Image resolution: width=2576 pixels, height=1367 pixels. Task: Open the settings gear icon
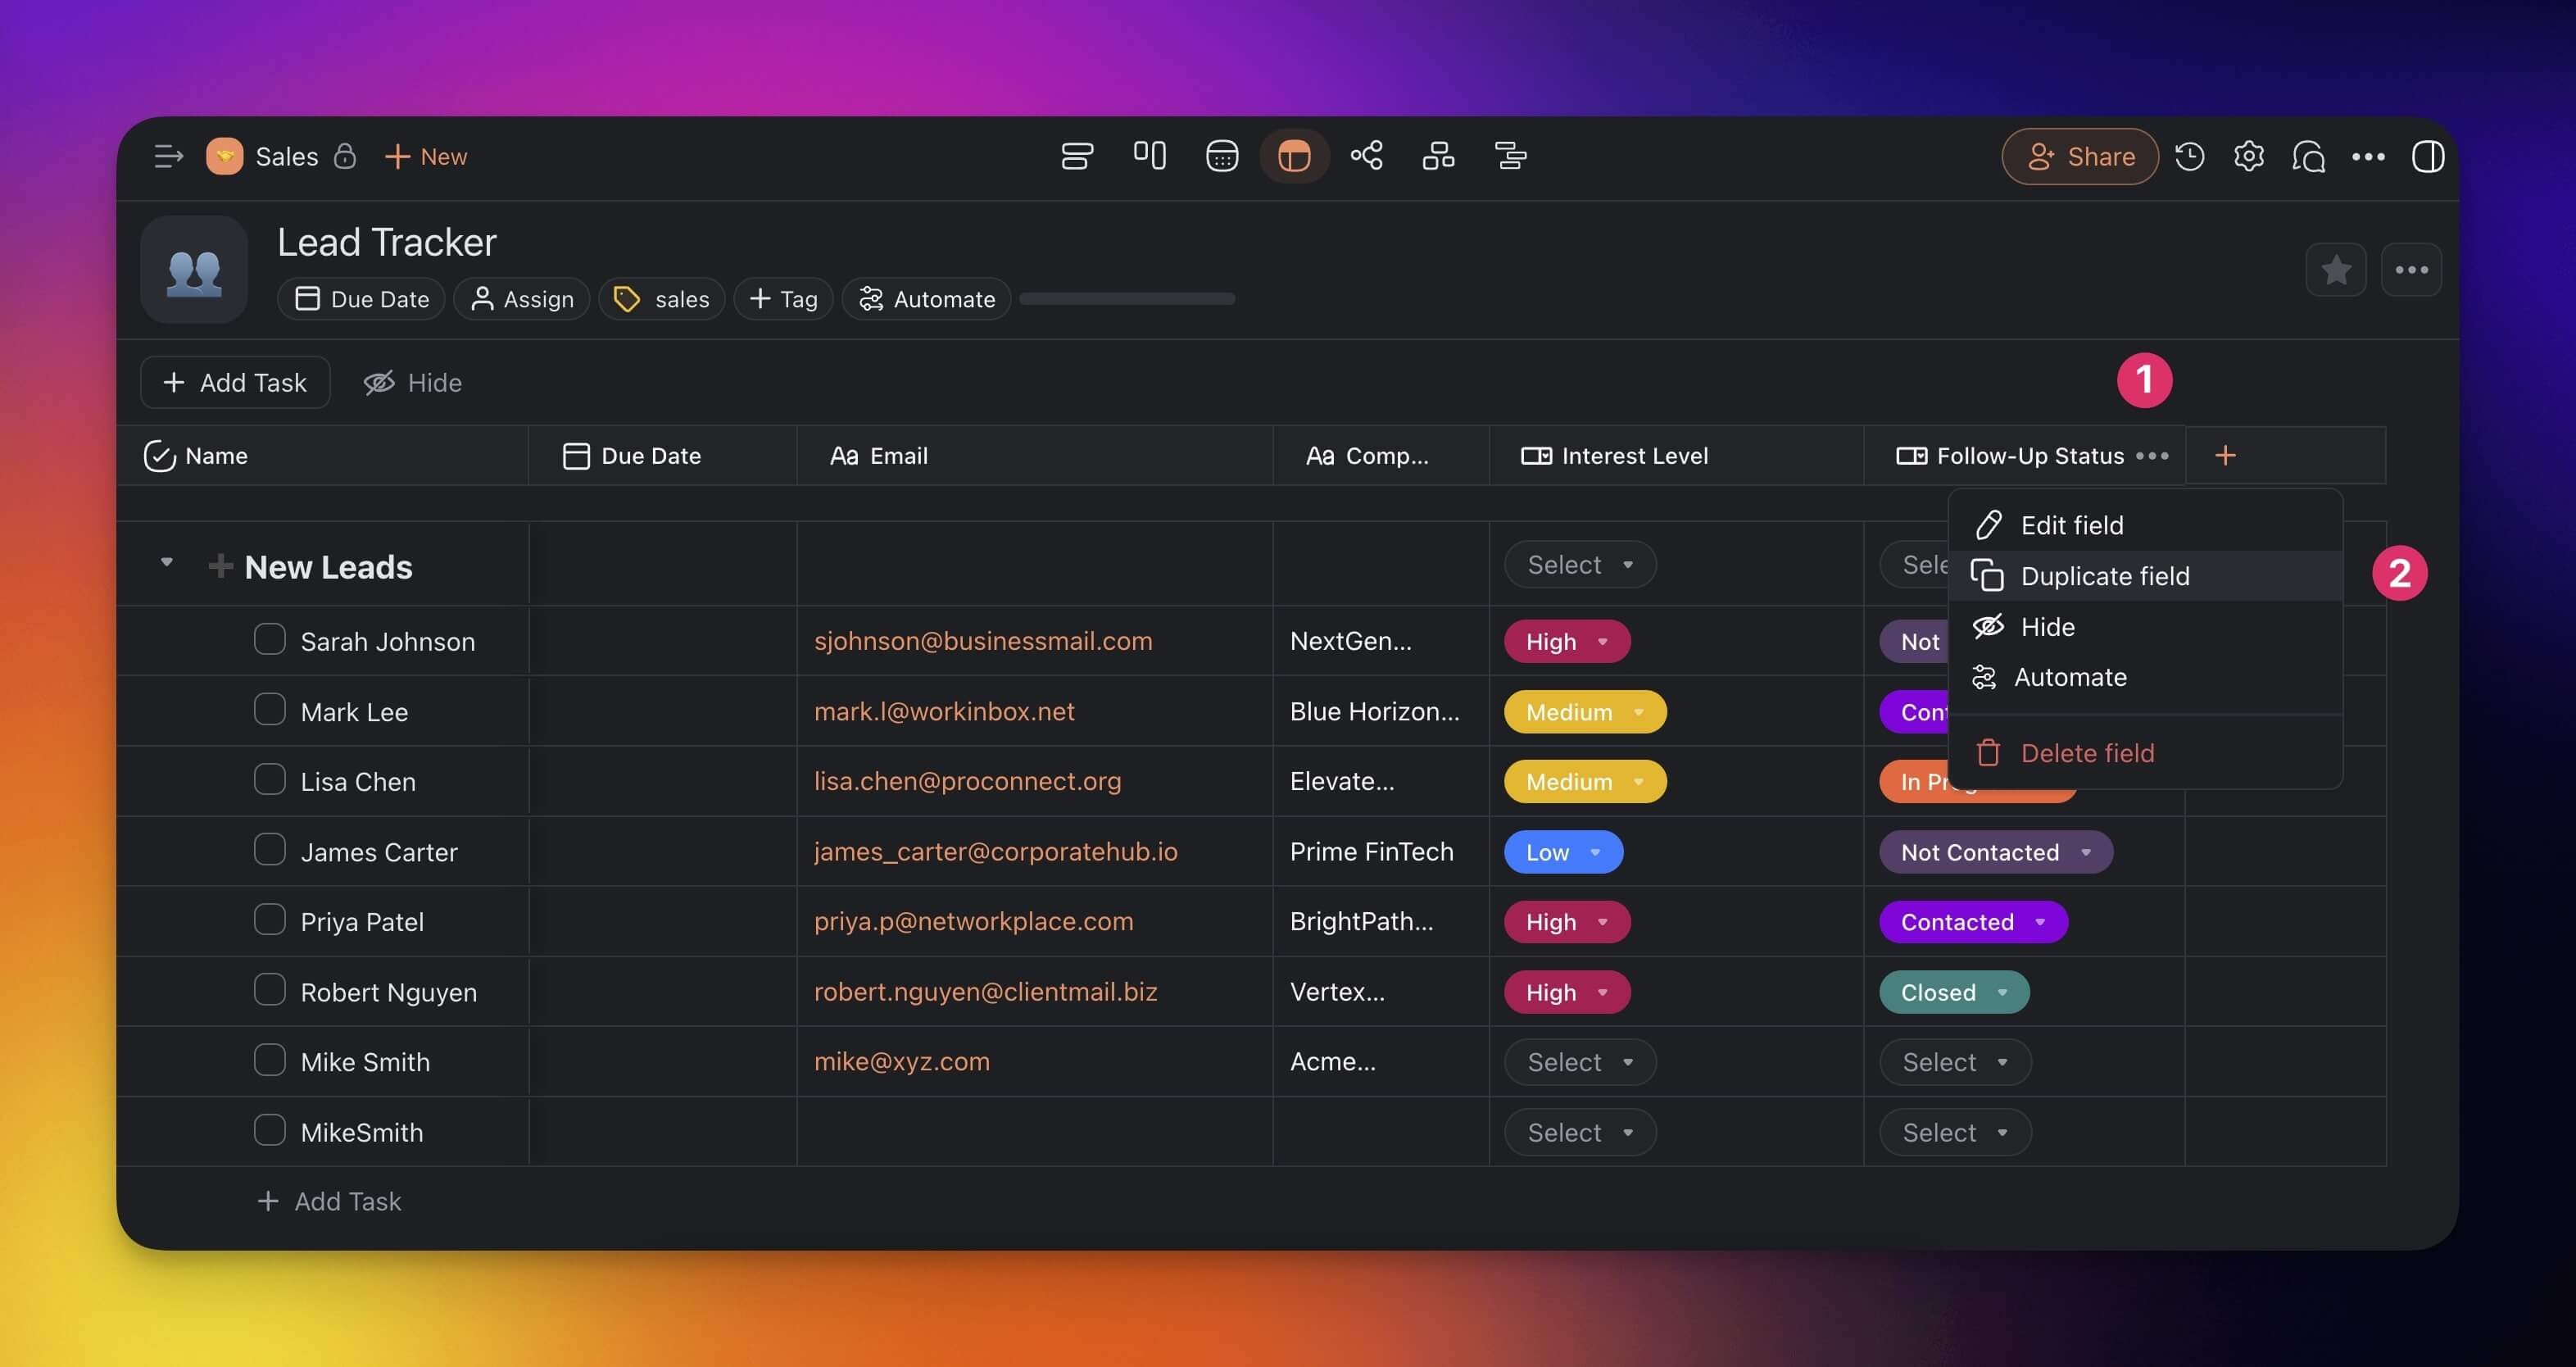coord(2249,156)
